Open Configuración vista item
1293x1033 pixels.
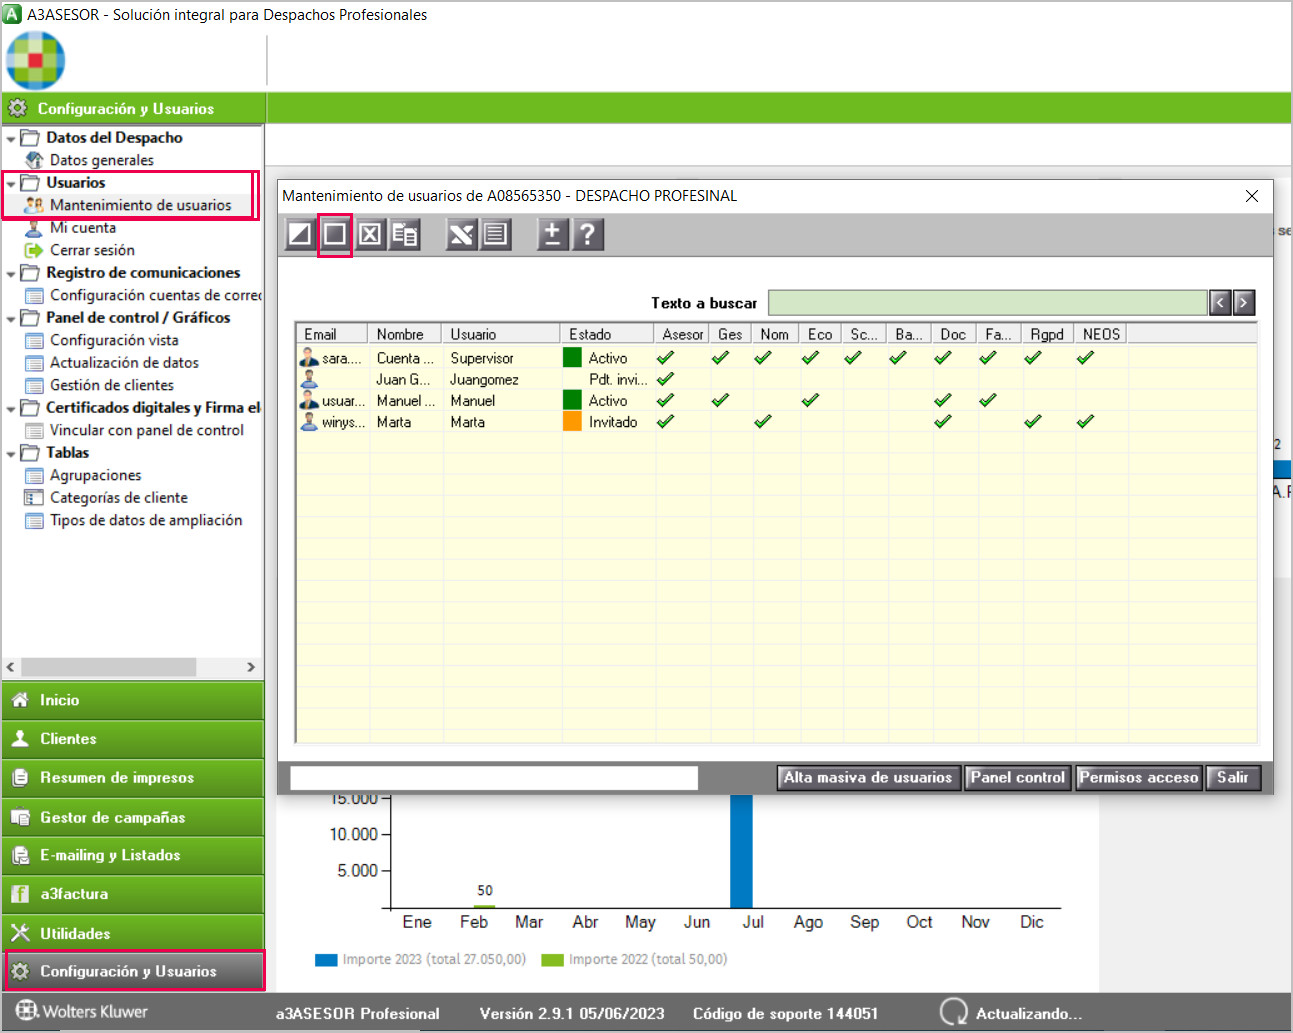tap(114, 340)
